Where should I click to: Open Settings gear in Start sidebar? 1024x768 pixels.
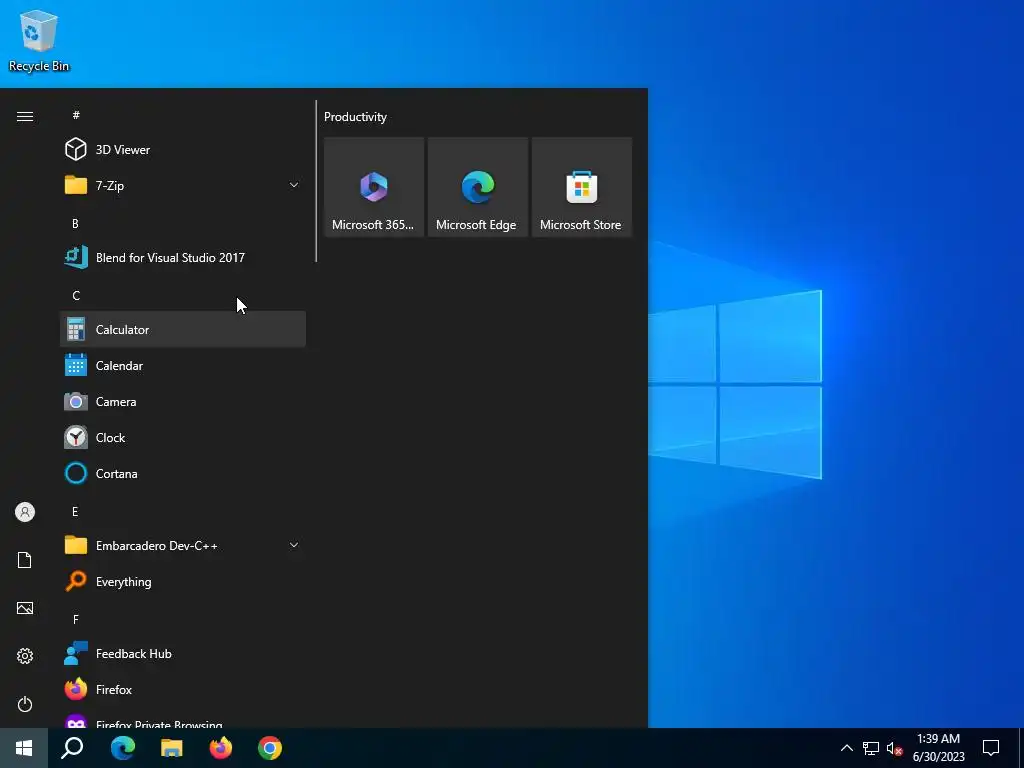tap(25, 656)
